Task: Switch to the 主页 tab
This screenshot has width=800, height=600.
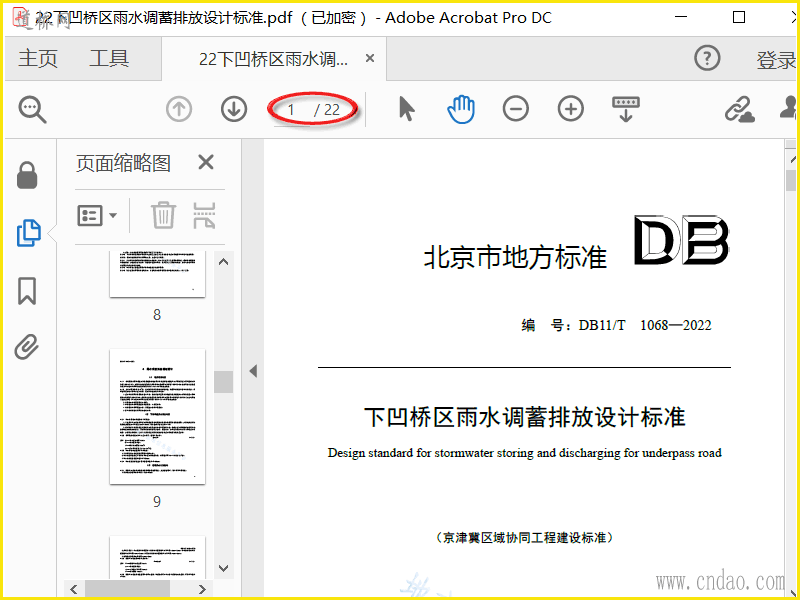Action: pos(38,59)
